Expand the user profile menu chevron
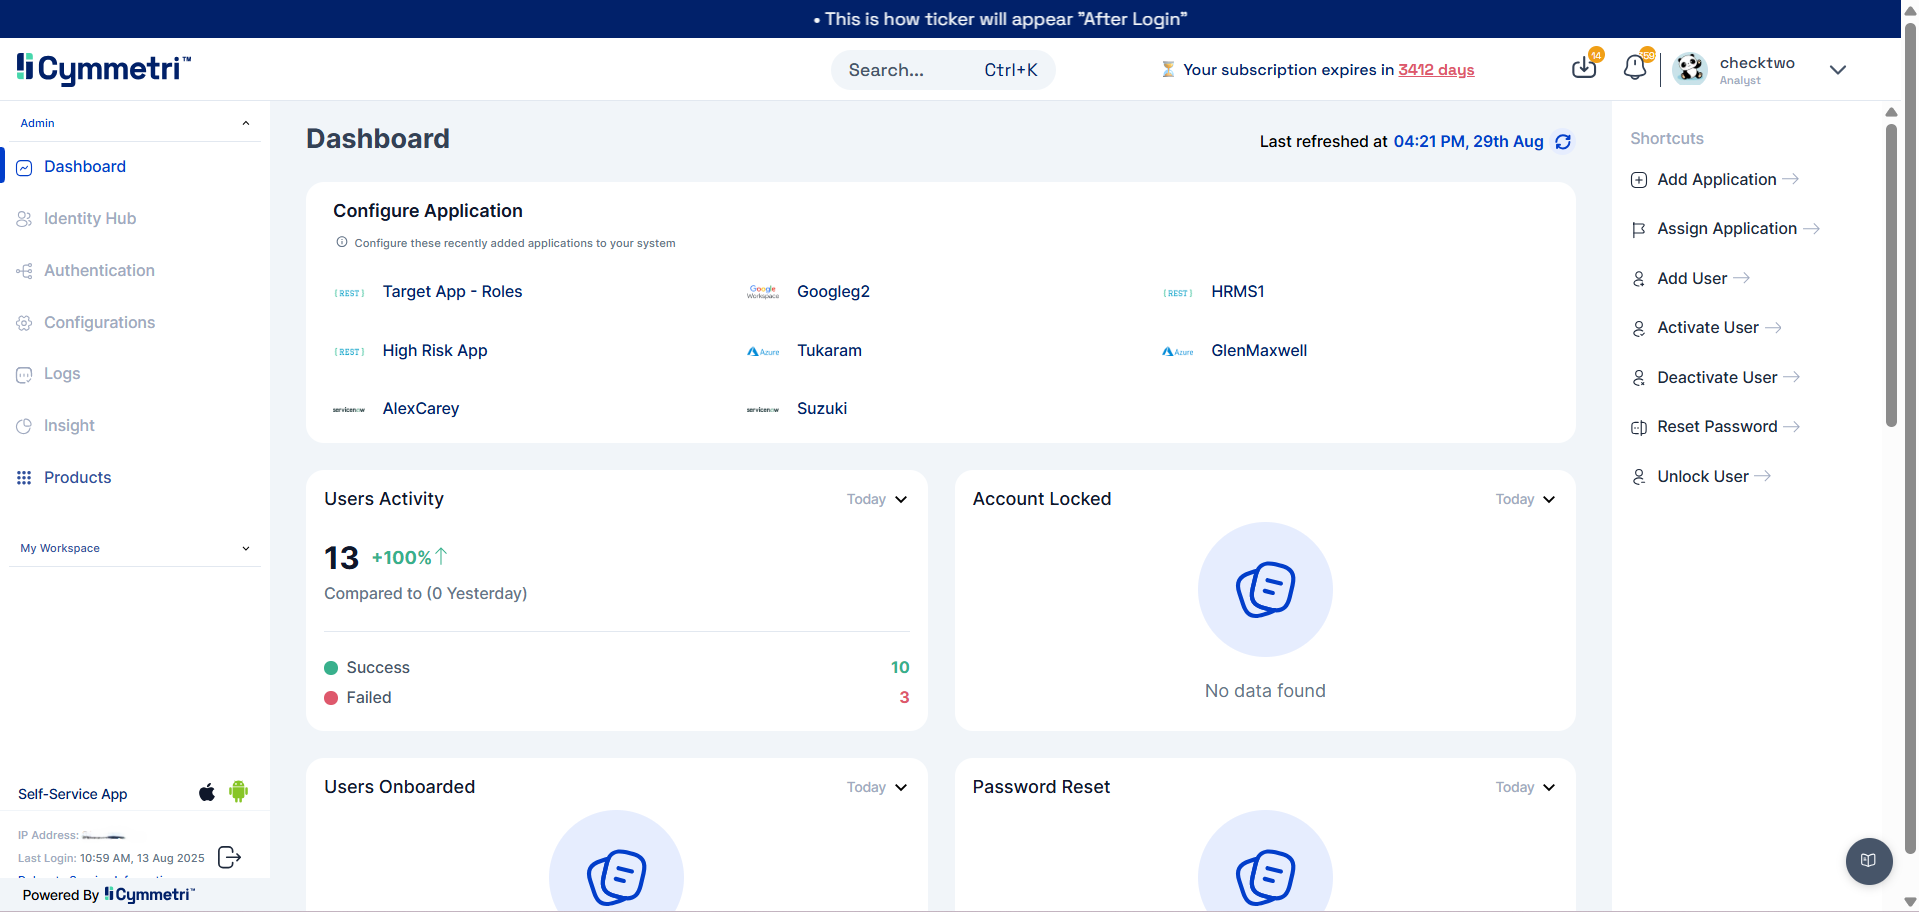The image size is (1919, 912). point(1837,70)
